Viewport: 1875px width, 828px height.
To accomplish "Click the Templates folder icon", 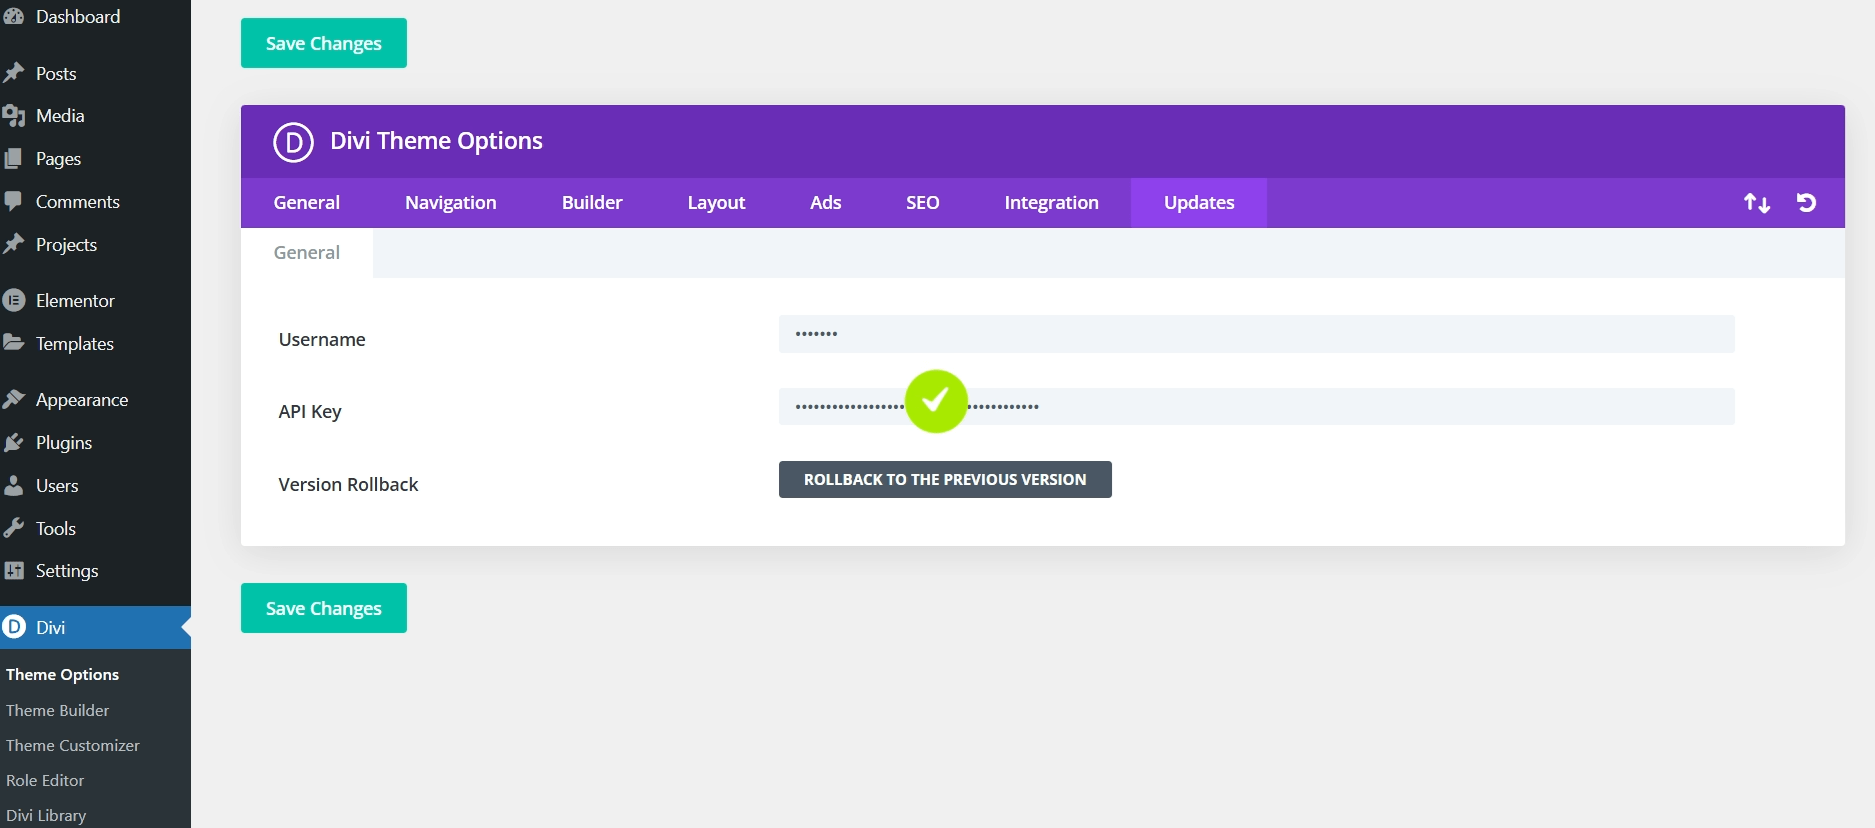I will pyautogui.click(x=14, y=343).
